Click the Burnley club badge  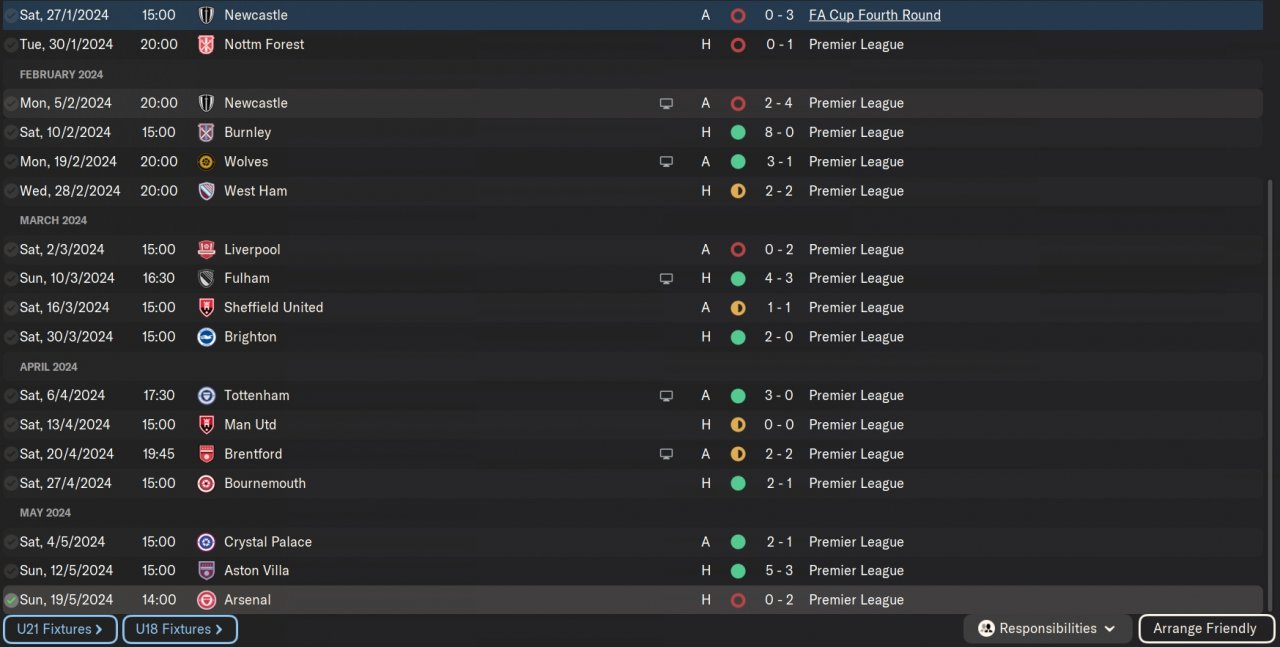pyautogui.click(x=206, y=132)
